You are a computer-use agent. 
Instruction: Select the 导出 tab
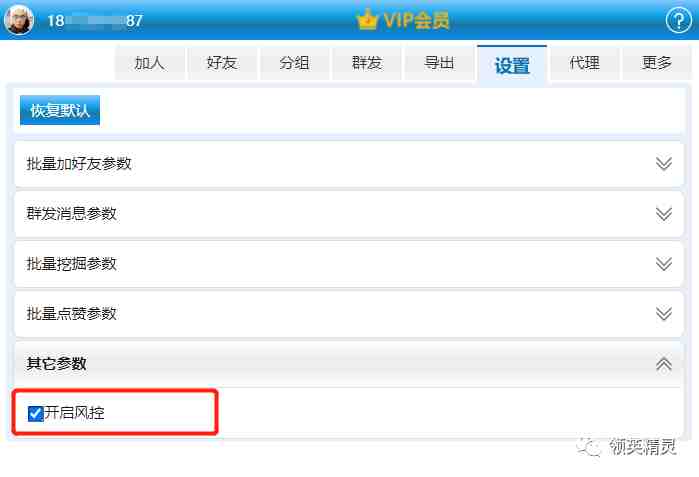[x=440, y=63]
